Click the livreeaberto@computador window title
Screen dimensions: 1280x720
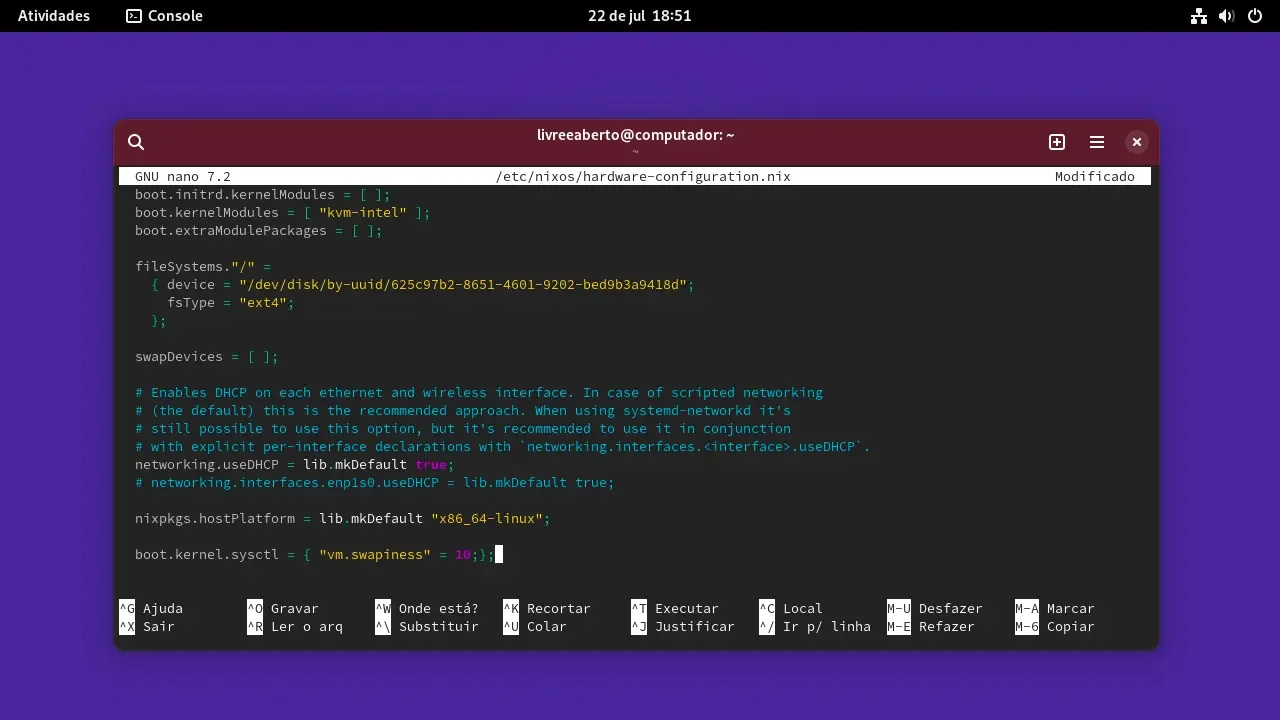click(636, 135)
